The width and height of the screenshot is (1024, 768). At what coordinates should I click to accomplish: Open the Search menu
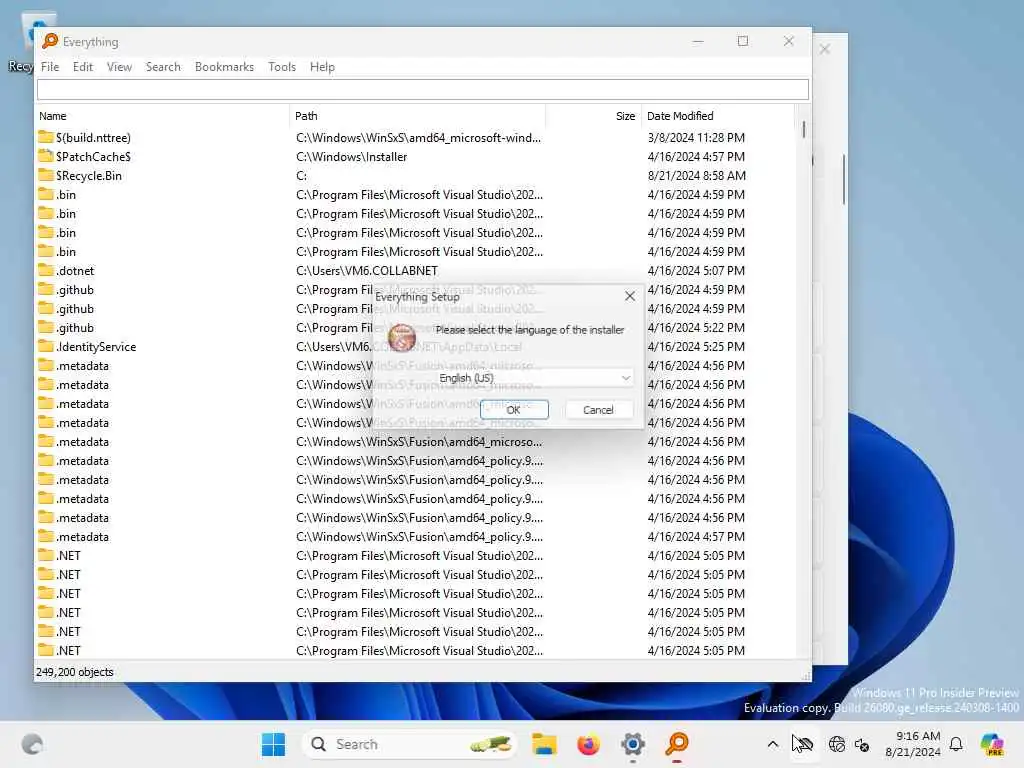[163, 67]
